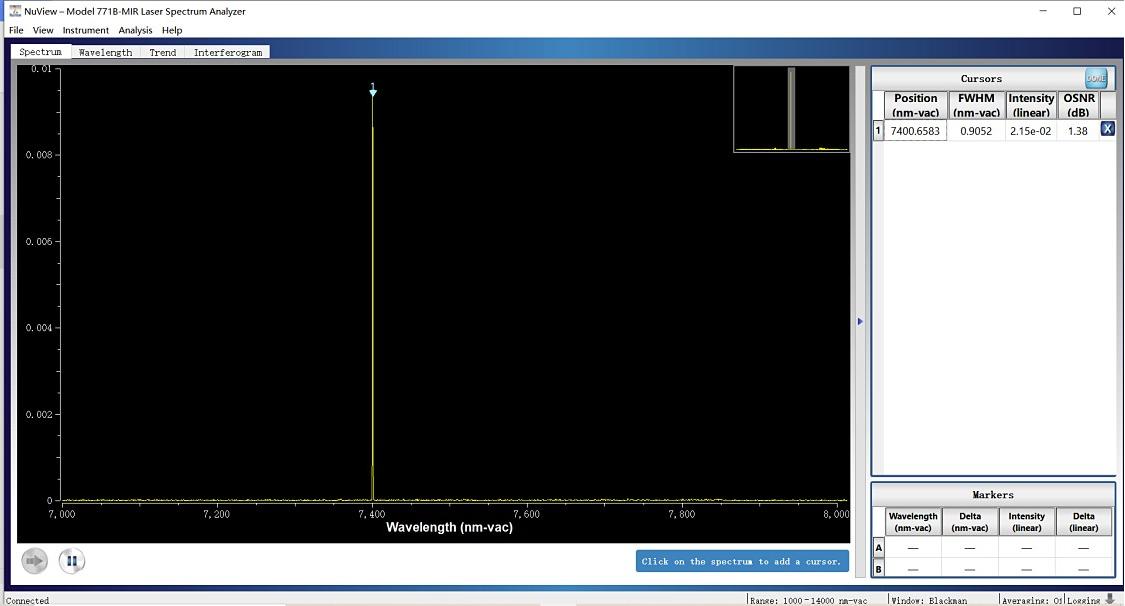The width and height of the screenshot is (1125, 606).
Task: Open the Interferogram tab
Action: click(228, 52)
